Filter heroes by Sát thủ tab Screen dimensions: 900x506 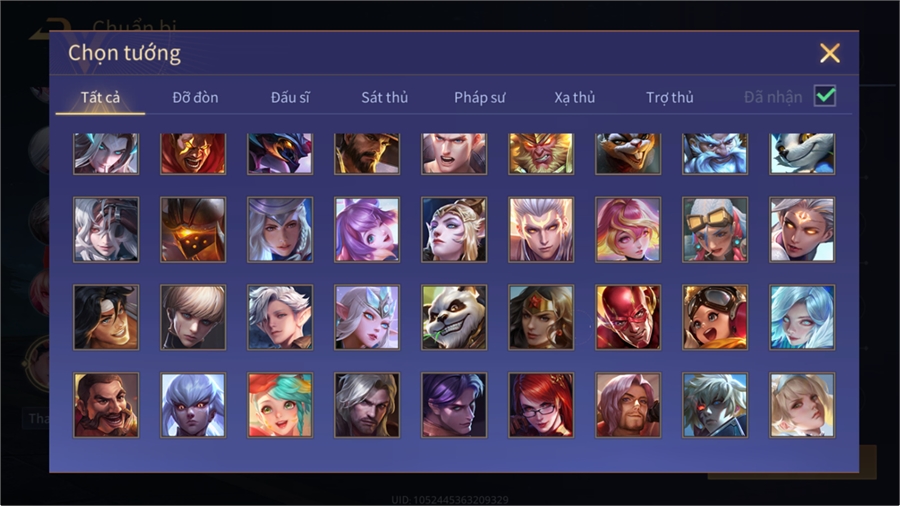point(385,98)
